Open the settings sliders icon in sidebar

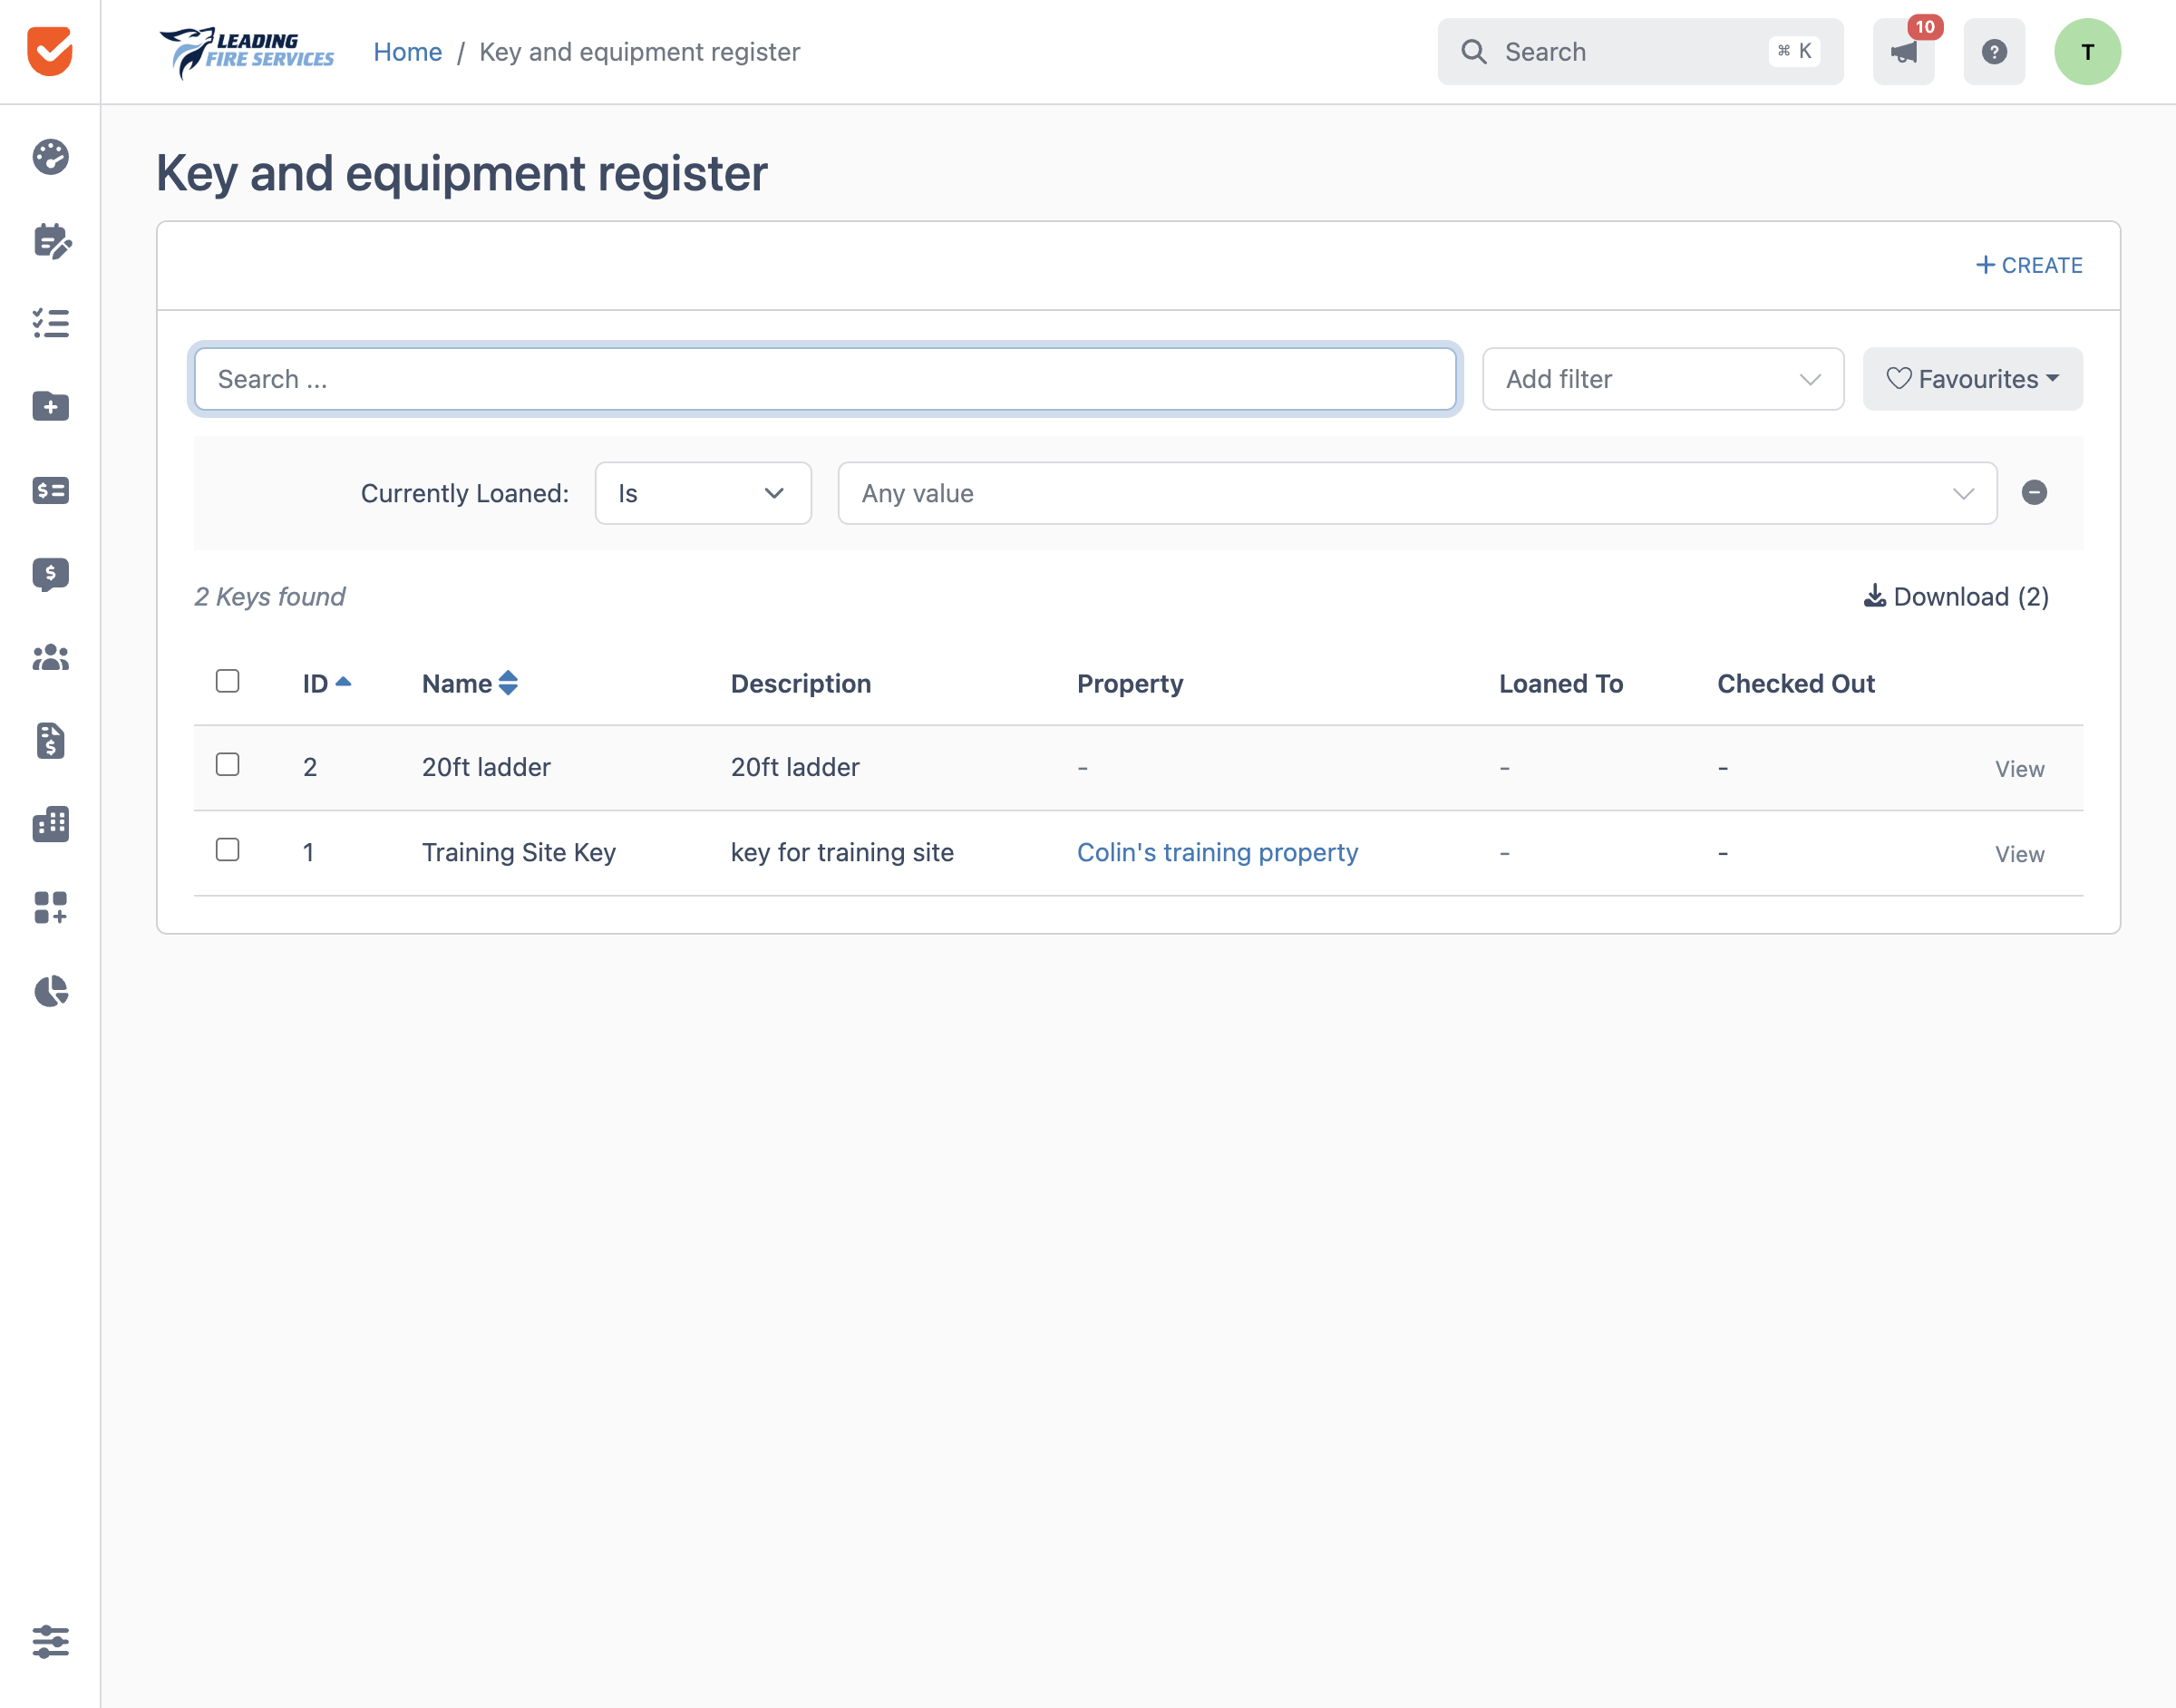coord(50,1641)
